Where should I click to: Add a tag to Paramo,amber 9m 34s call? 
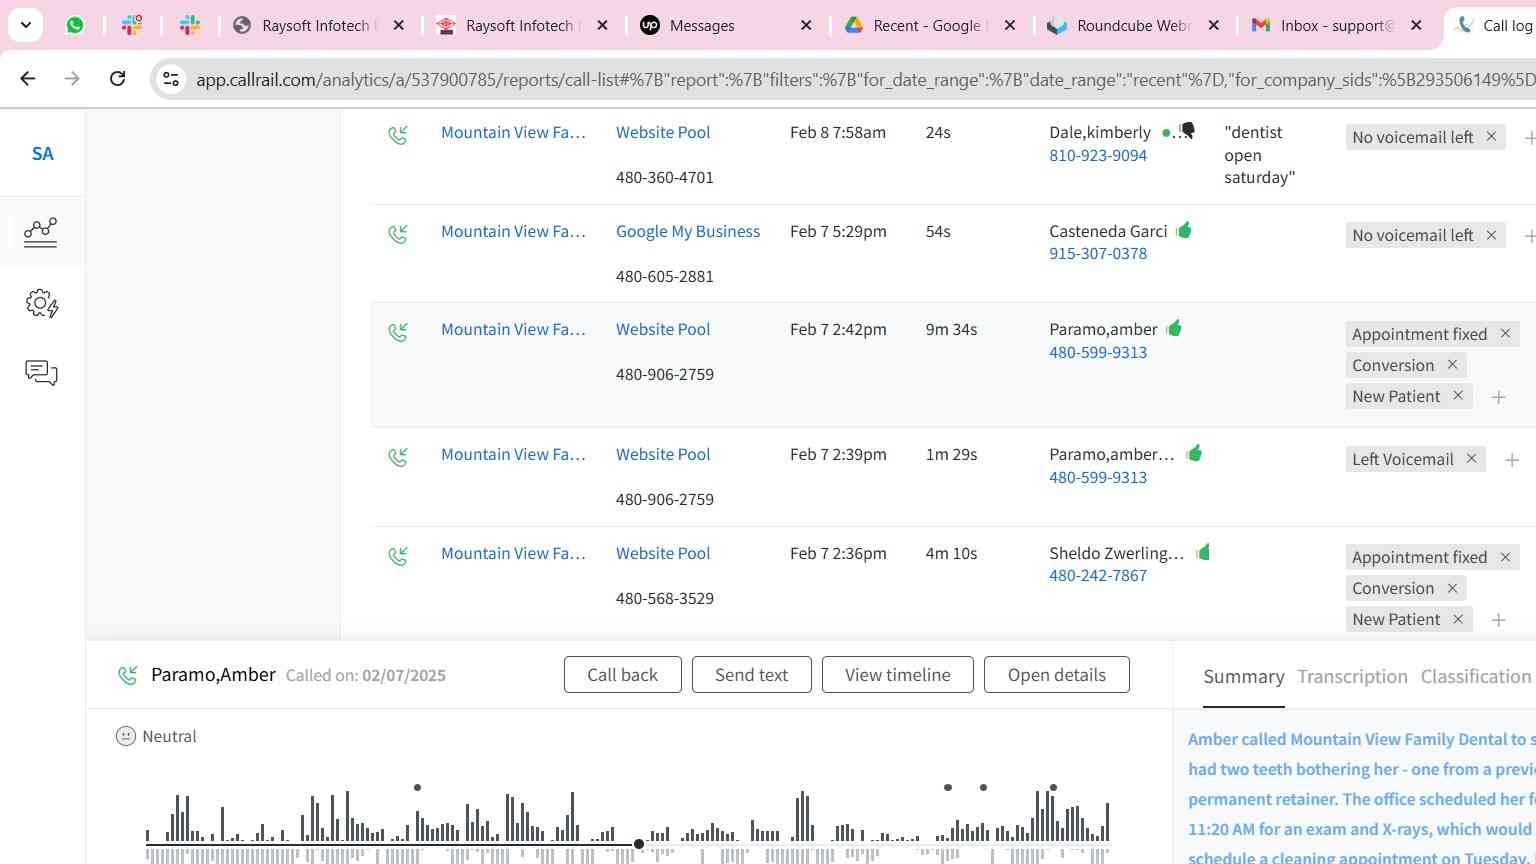point(1498,397)
